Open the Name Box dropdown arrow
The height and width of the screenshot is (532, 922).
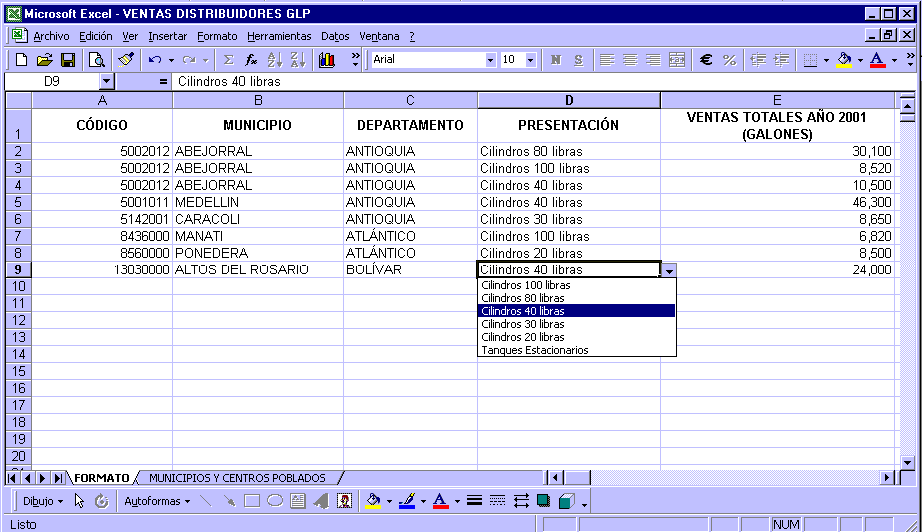pos(107,81)
